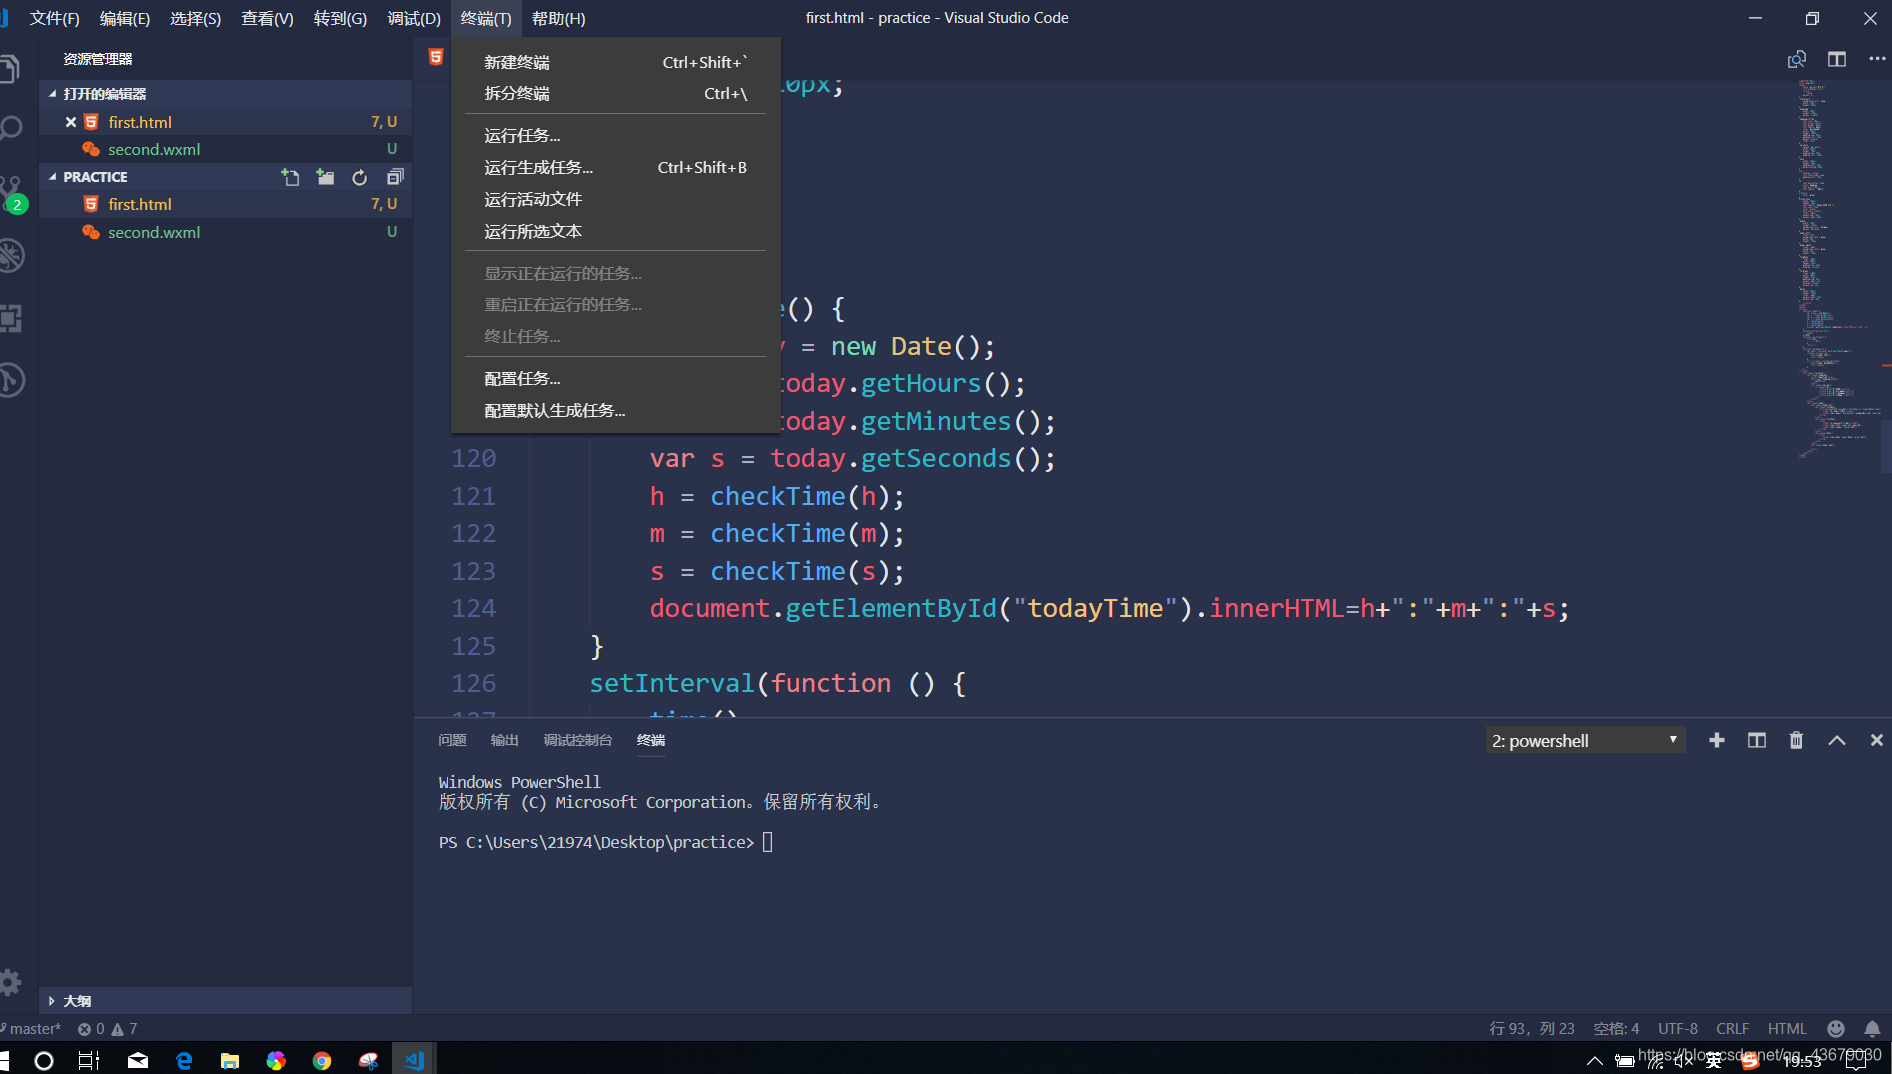Screen dimensions: 1892x1074
Task: Choose 运行任务... menu entry
Action: pyautogui.click(x=615, y=135)
